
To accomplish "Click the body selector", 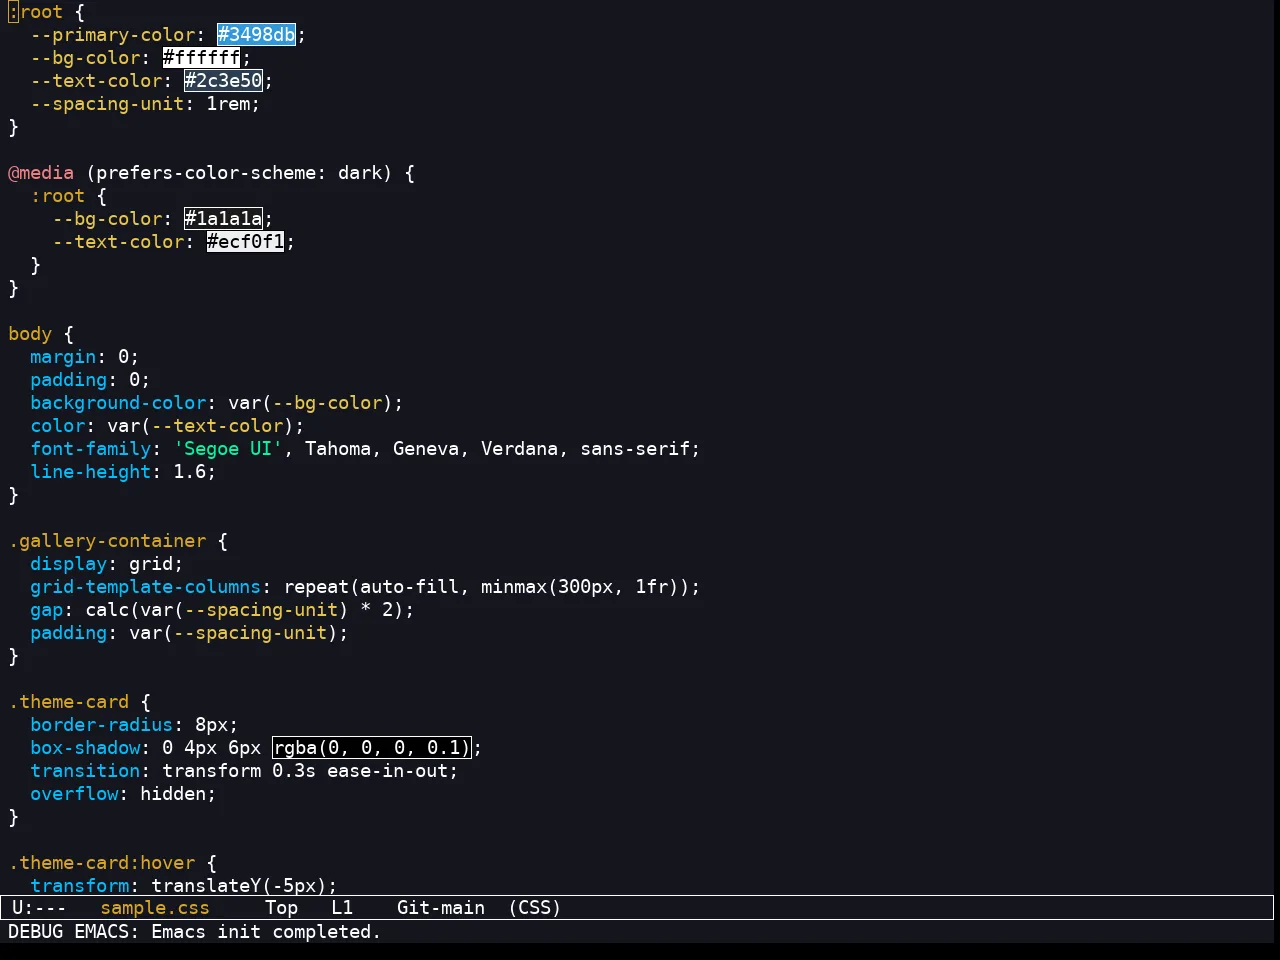I will [x=30, y=334].
